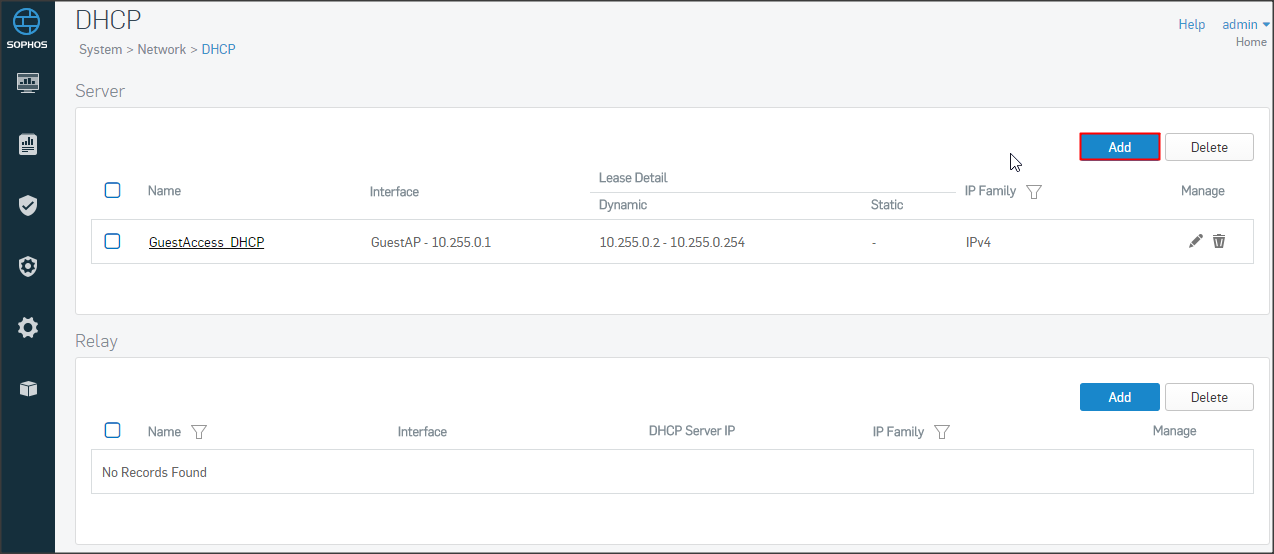
Task: Open the Help link
Action: (1191, 24)
